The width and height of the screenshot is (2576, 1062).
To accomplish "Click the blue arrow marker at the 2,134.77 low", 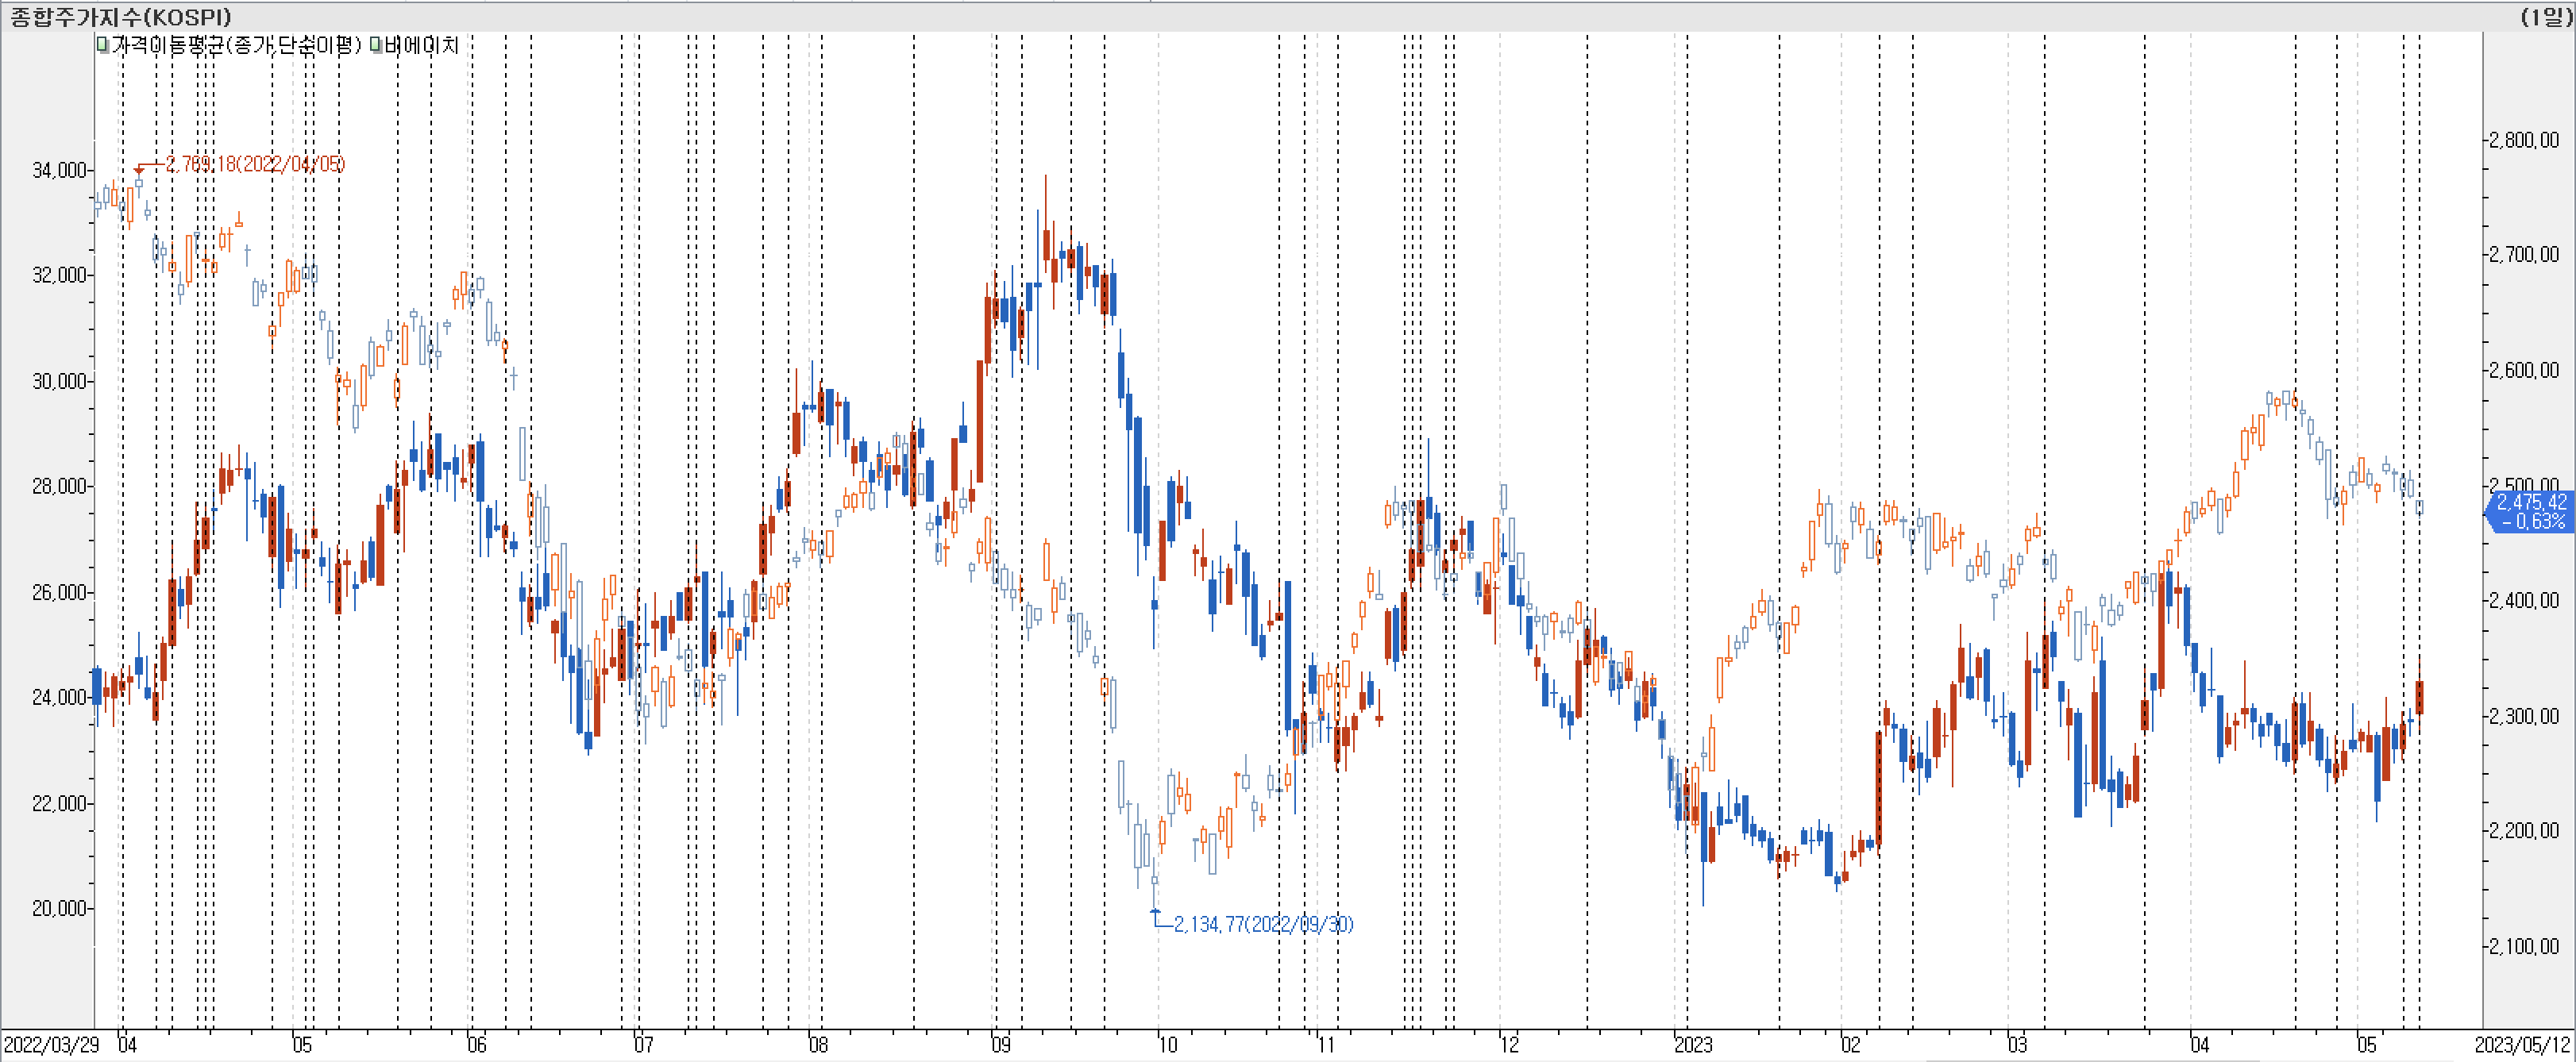I will pyautogui.click(x=1155, y=911).
